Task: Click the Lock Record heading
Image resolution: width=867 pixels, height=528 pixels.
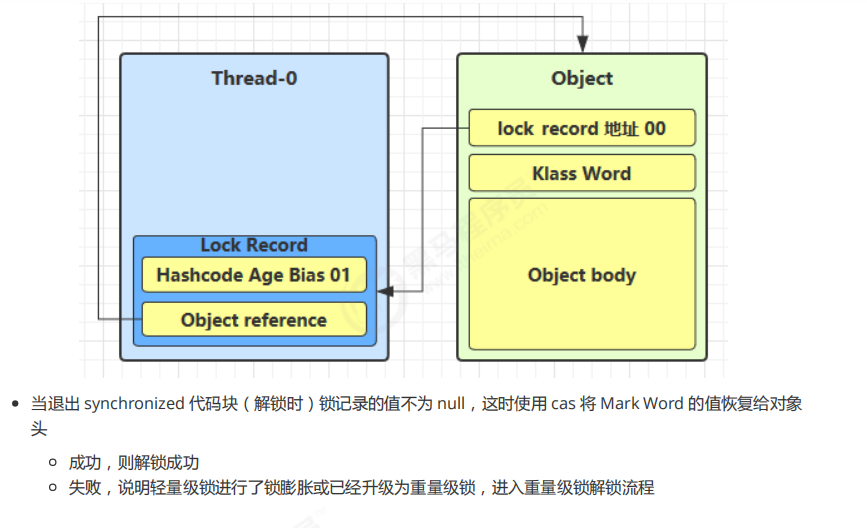Action: [254, 245]
